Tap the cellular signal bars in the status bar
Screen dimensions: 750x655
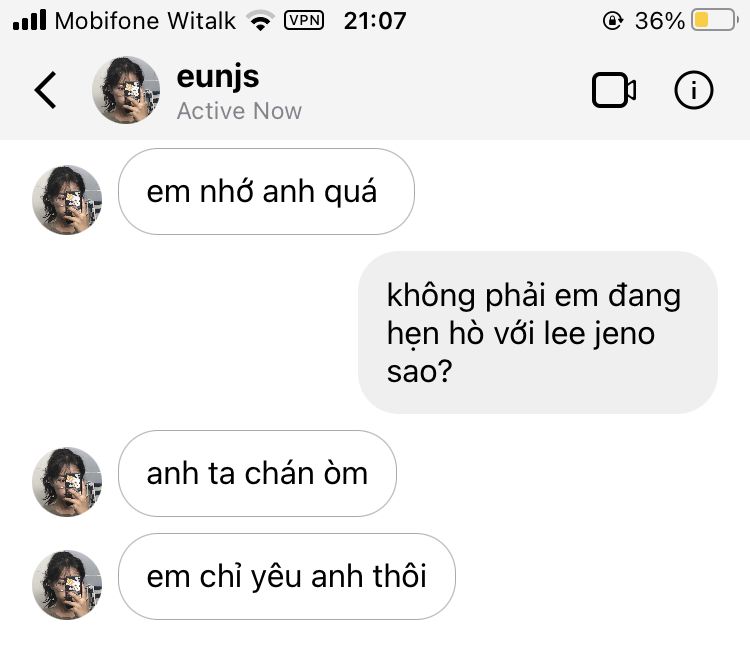coord(30,20)
